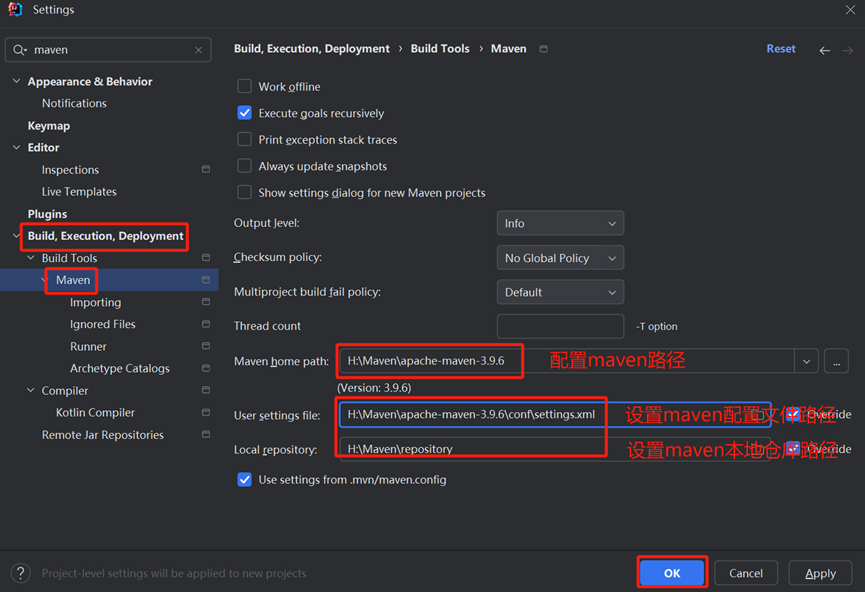Click project-level icon on Importing row
Viewport: 865px width, 592px height.
206,302
